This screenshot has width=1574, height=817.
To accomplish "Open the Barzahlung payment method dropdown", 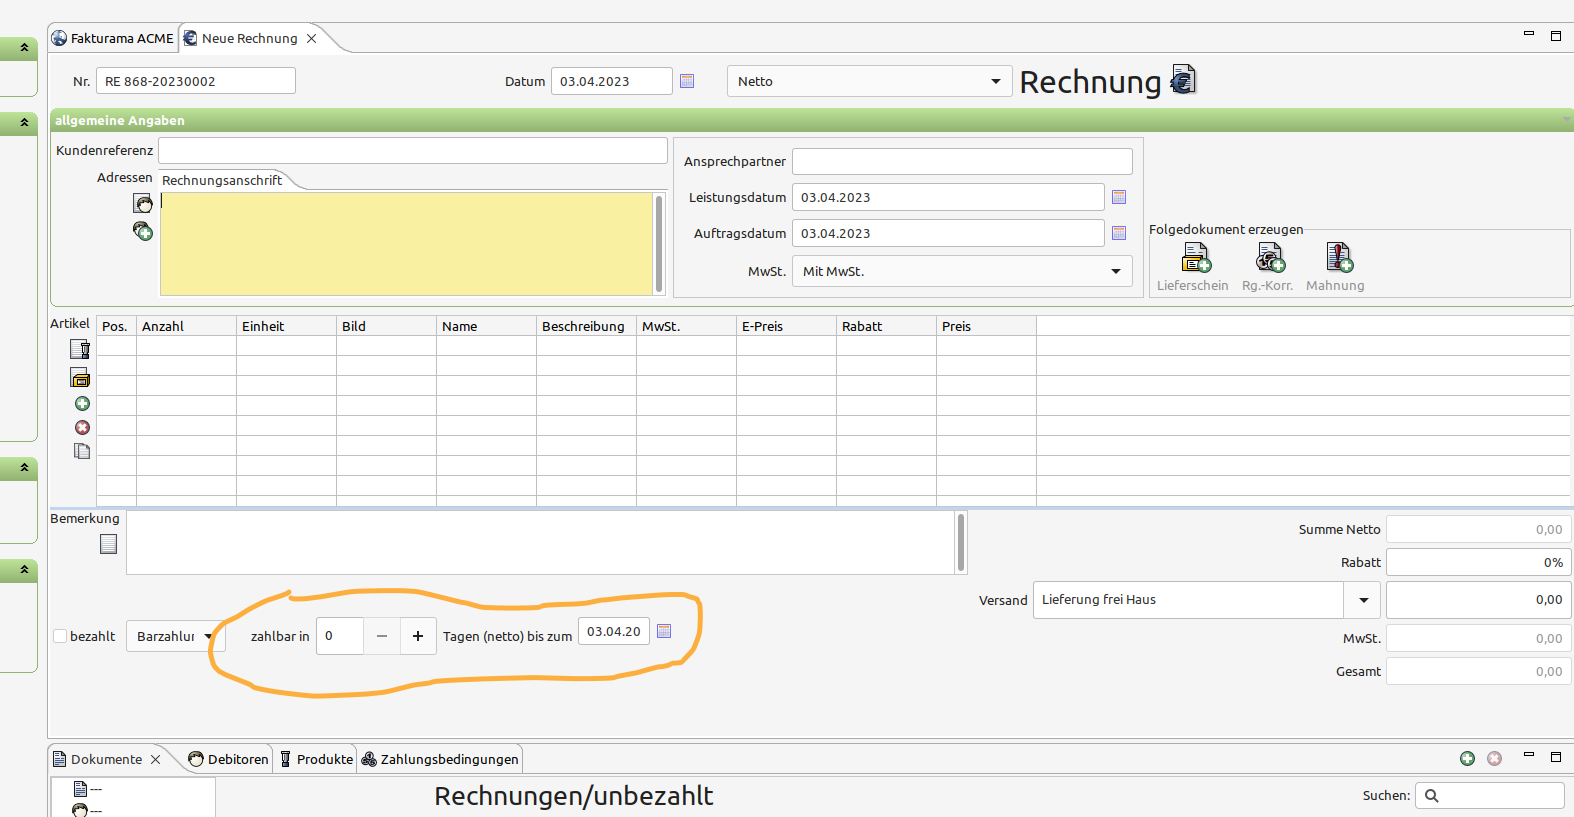I will pos(175,636).
